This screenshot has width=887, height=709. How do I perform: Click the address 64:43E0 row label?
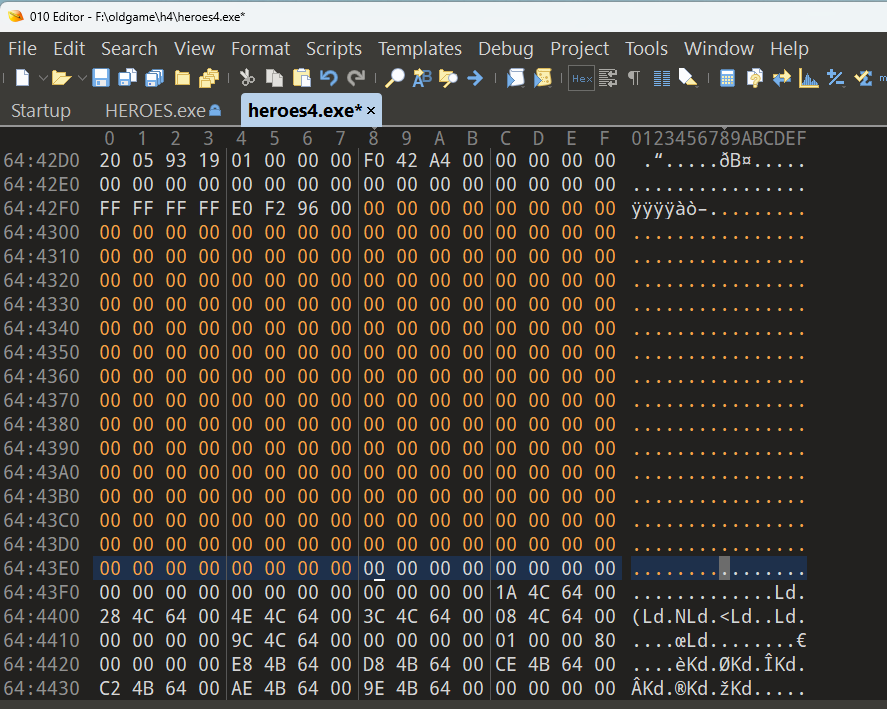tap(41, 569)
